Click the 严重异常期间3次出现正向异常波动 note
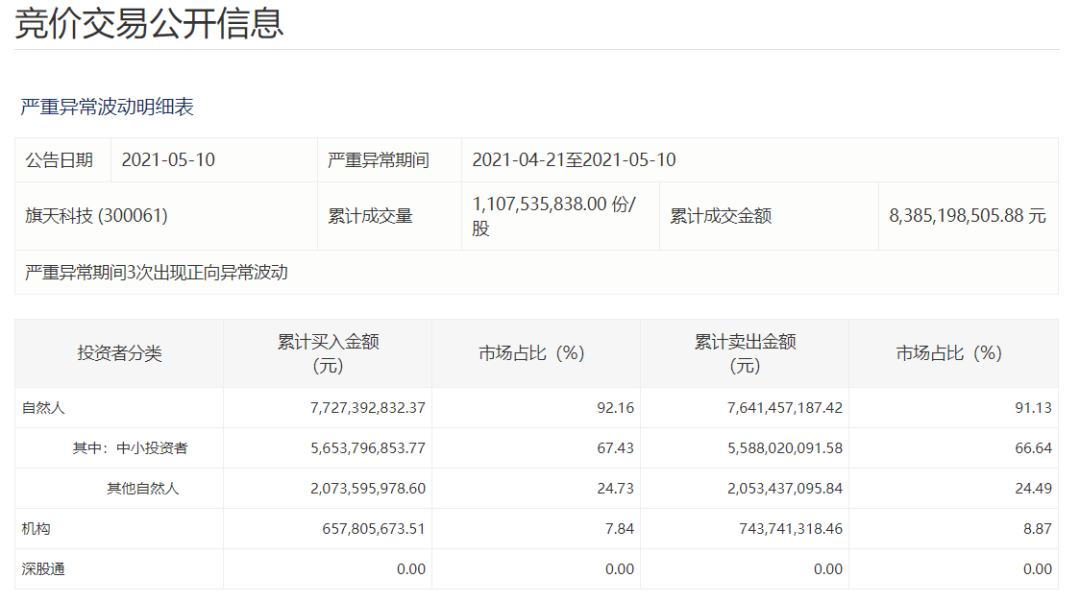The image size is (1080, 602). click(156, 272)
